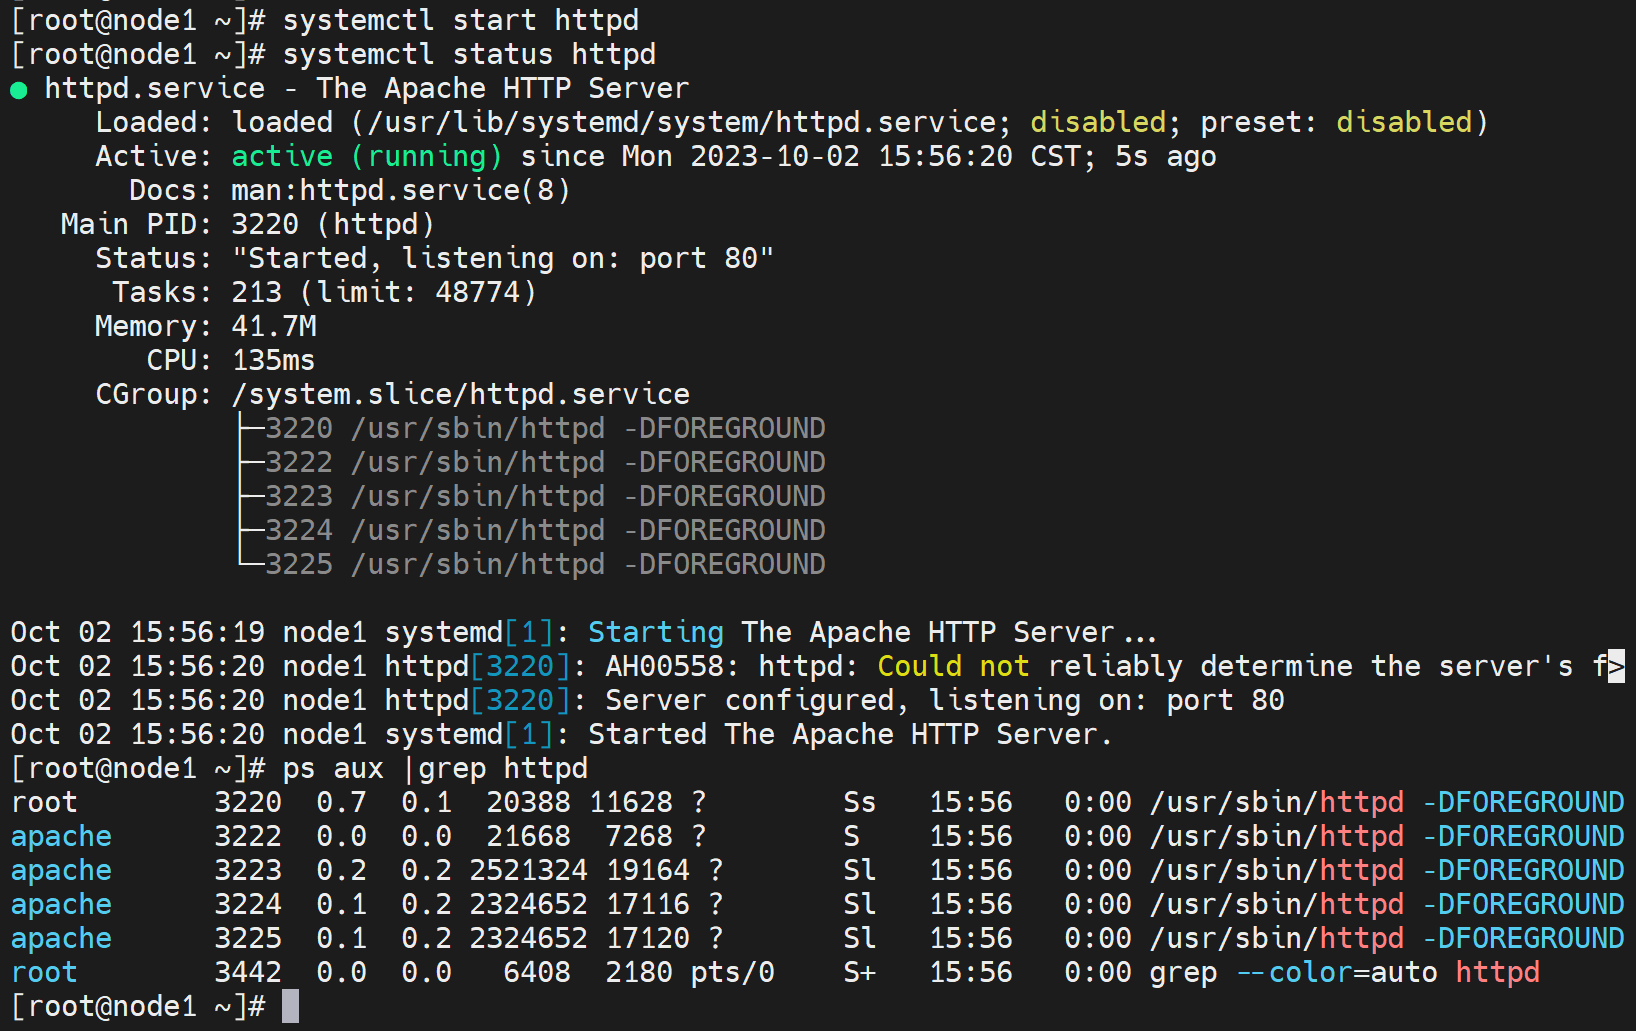This screenshot has height=1031, width=1636.
Task: Click PID 3442 in the ps output
Action: click(x=248, y=972)
